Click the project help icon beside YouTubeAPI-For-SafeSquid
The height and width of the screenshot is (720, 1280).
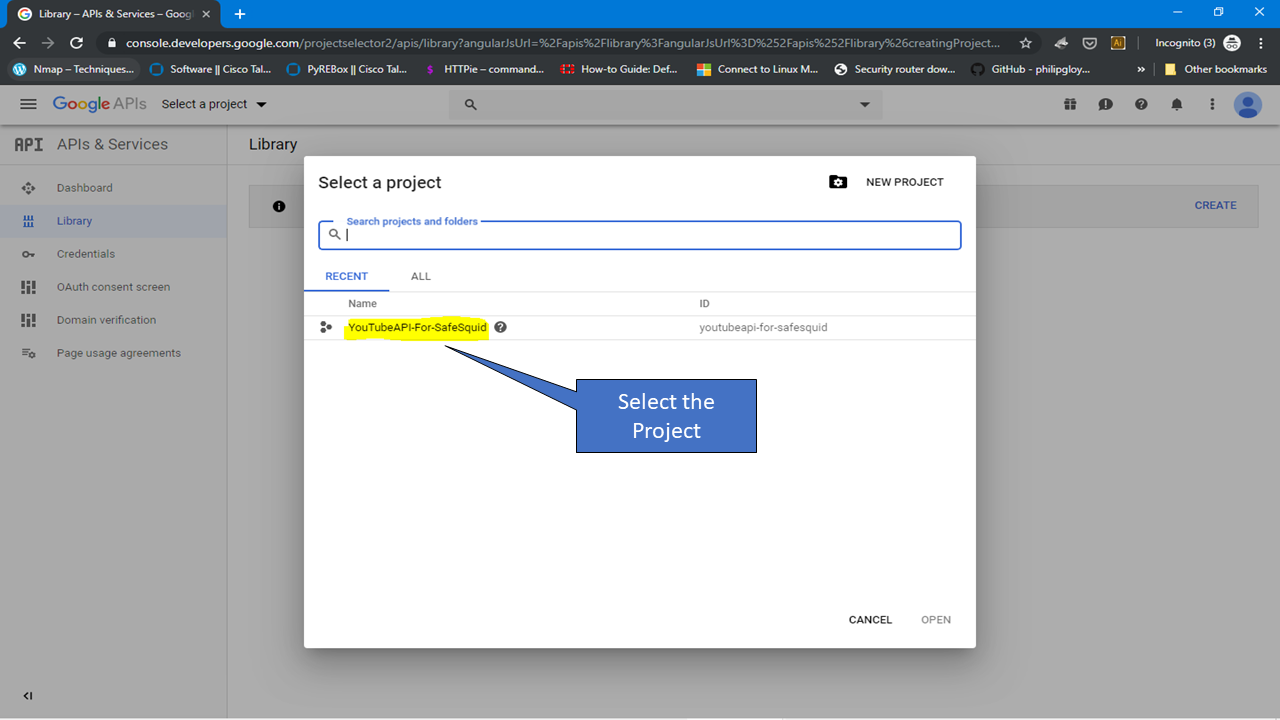[x=500, y=327]
